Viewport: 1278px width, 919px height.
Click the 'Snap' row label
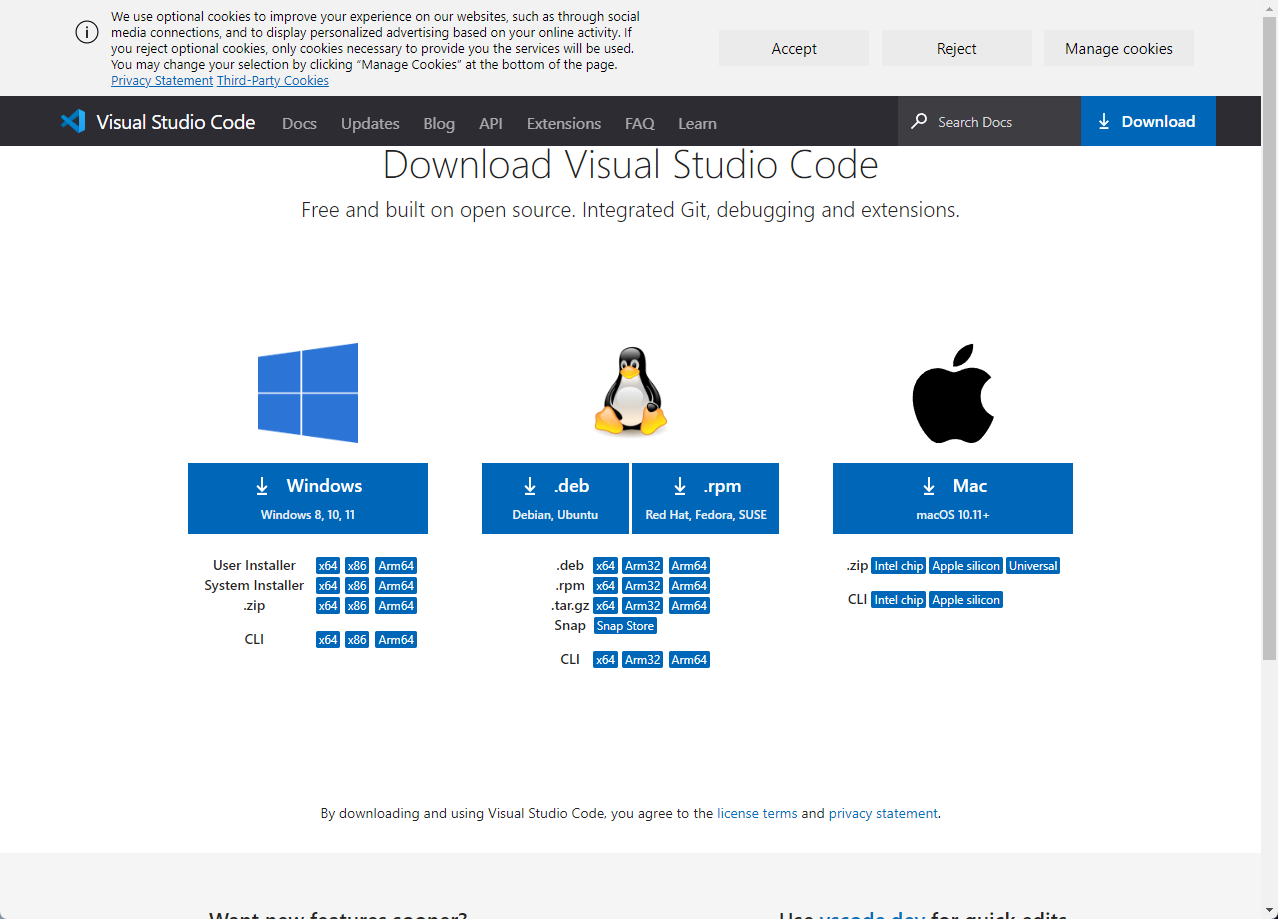coord(570,625)
